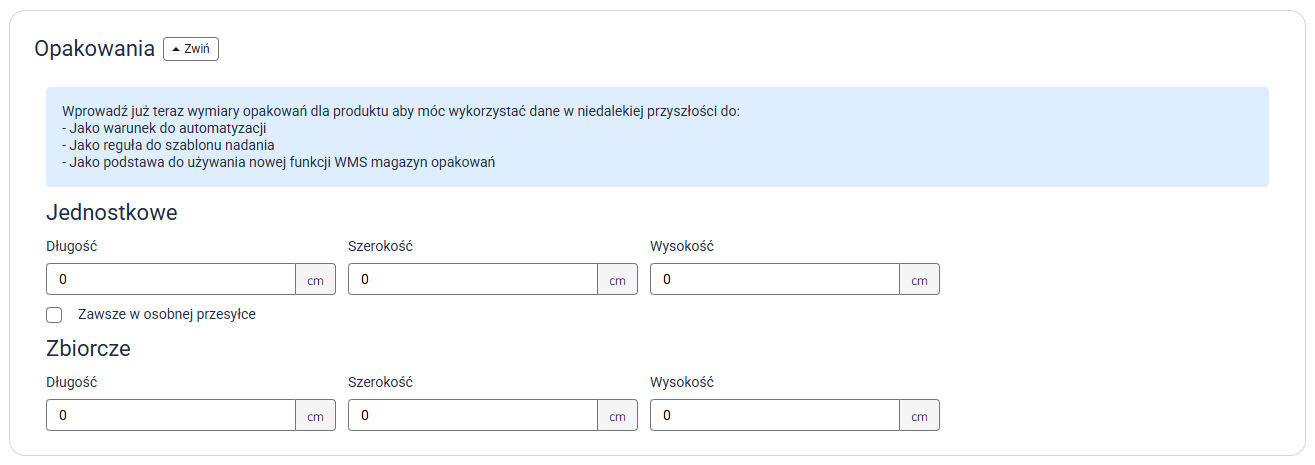Viewport: 1315px width, 465px height.
Task: Focus the Jednostkowe Wysokość input field
Action: tap(774, 280)
